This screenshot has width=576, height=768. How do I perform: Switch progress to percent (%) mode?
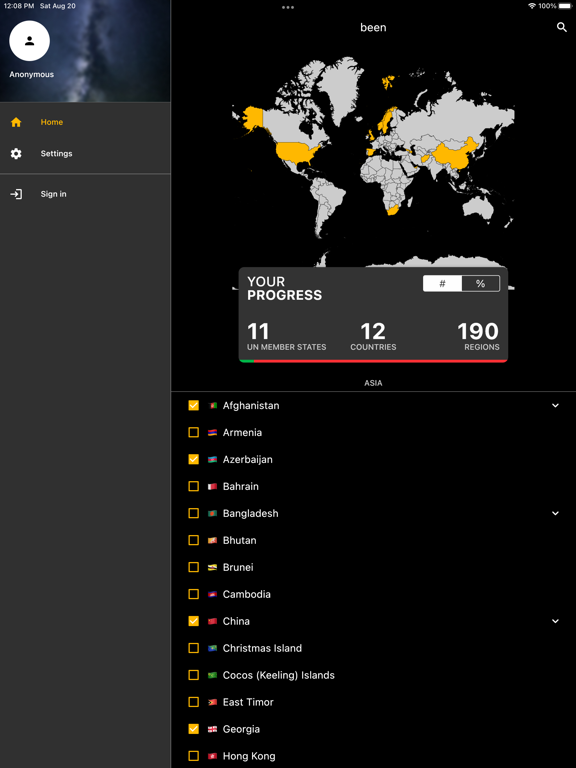coord(480,284)
